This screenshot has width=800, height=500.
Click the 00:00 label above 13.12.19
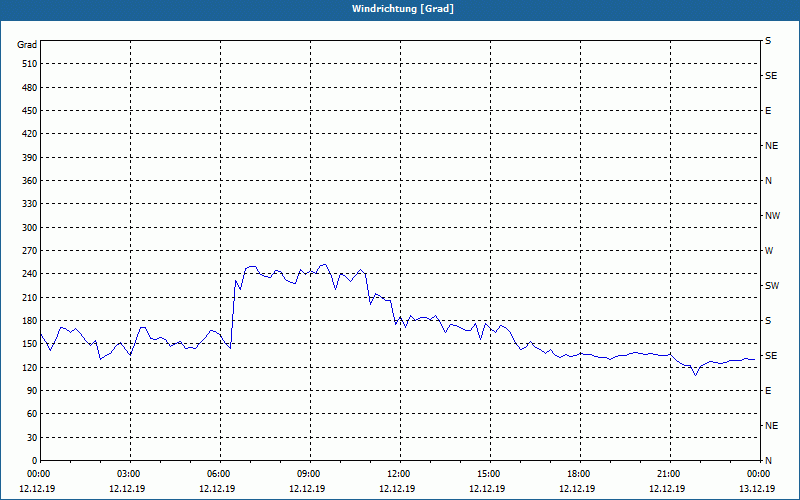click(x=759, y=474)
